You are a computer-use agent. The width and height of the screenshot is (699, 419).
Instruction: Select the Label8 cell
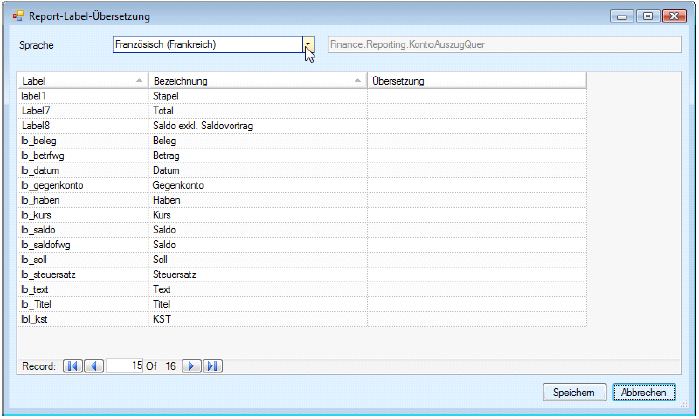(83, 126)
